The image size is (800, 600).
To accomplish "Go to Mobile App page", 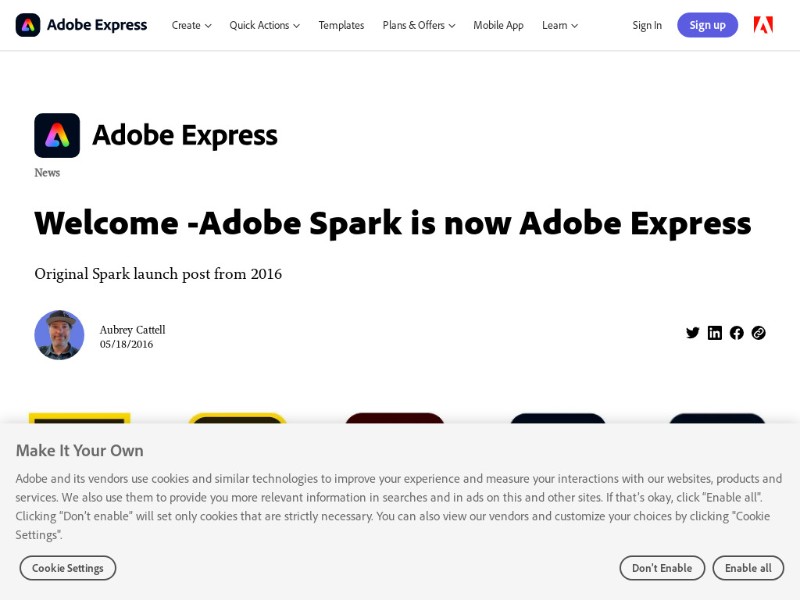I will click(498, 25).
